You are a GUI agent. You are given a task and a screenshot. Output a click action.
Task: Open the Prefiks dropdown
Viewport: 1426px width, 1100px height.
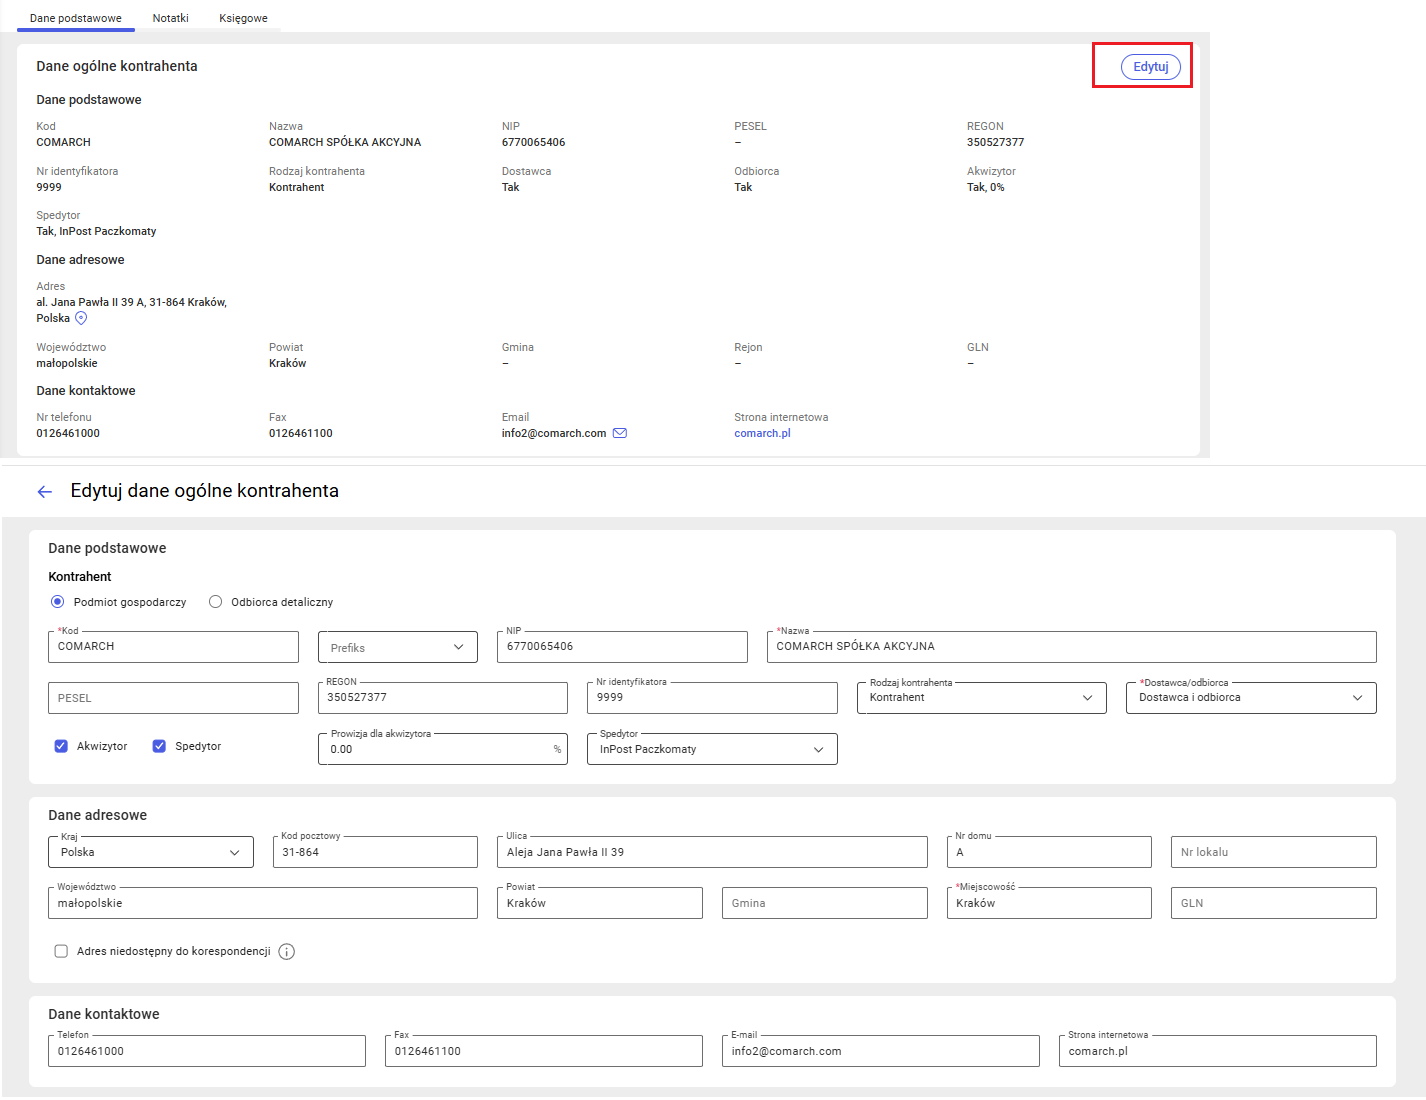pyautogui.click(x=397, y=647)
